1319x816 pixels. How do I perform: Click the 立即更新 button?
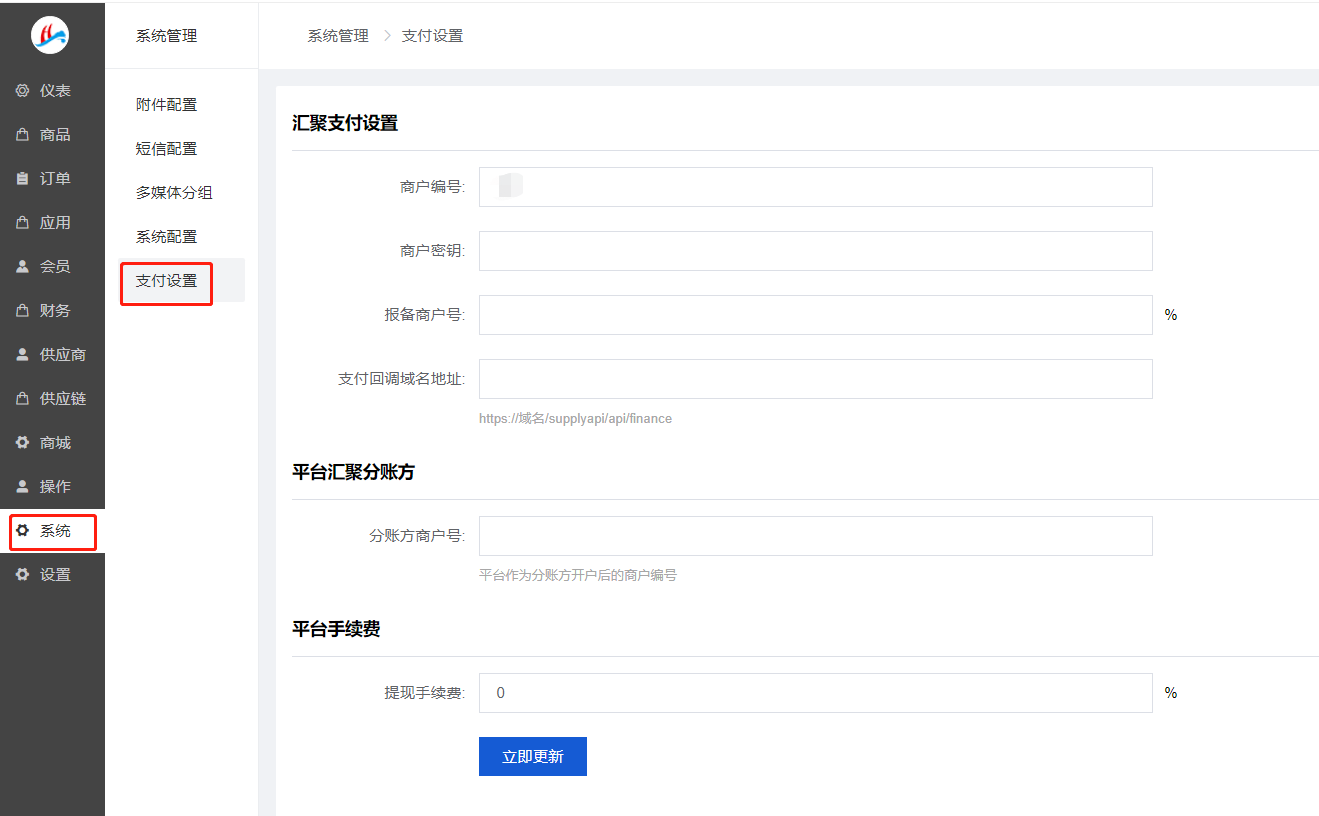[x=532, y=757]
